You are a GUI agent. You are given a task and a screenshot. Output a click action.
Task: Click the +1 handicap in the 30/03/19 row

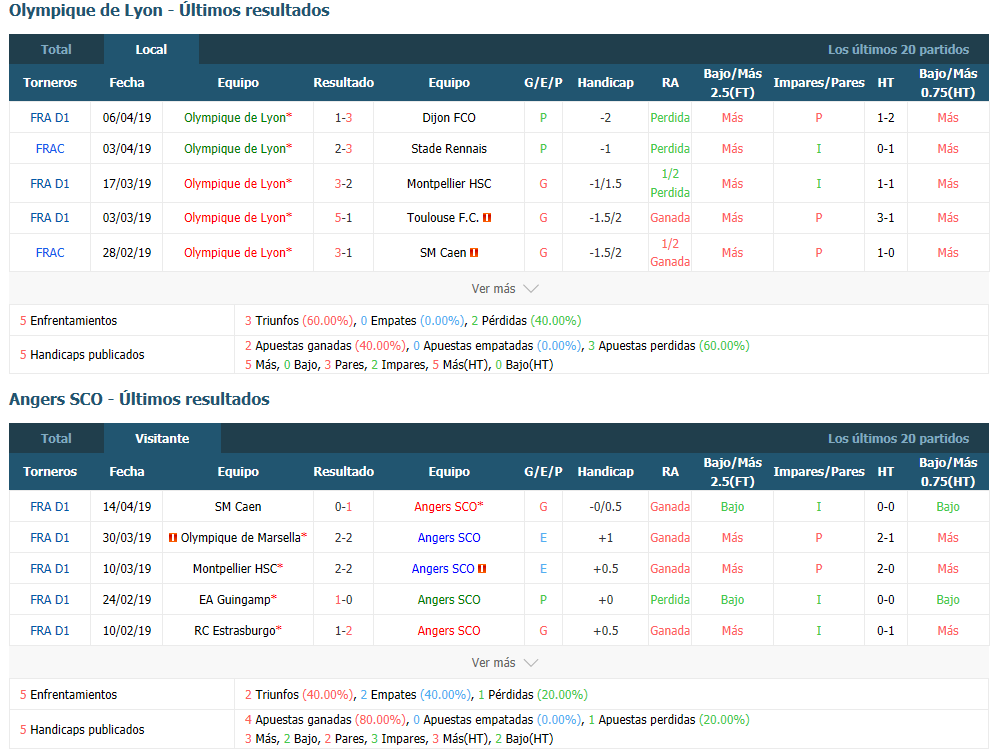click(605, 538)
